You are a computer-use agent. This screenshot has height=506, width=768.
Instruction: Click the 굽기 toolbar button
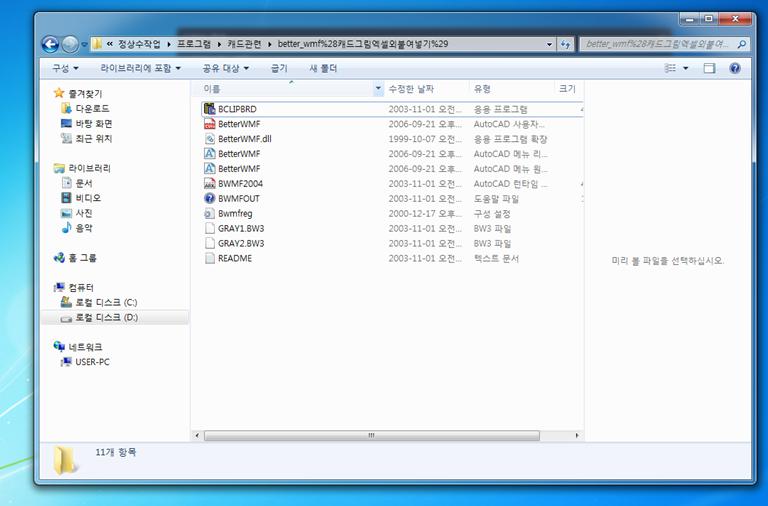click(279, 68)
